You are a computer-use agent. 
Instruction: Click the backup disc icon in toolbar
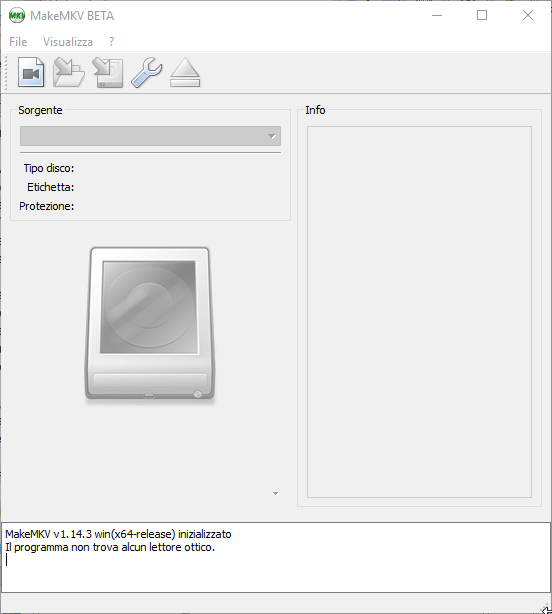[x=108, y=72]
